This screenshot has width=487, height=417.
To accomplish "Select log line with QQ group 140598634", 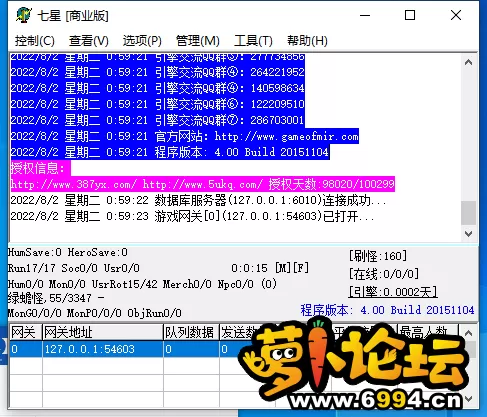I will coord(157,88).
